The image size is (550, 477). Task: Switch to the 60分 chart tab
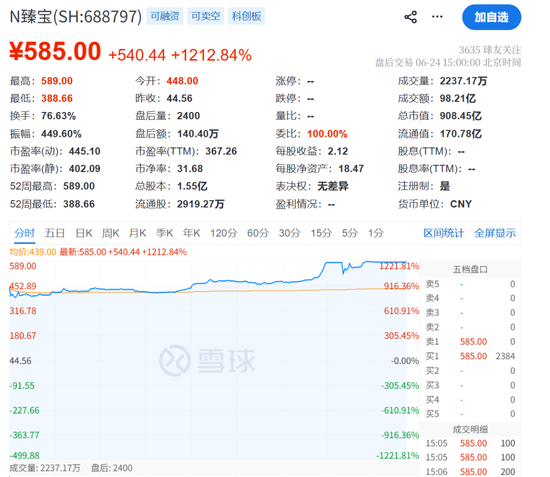[258, 233]
